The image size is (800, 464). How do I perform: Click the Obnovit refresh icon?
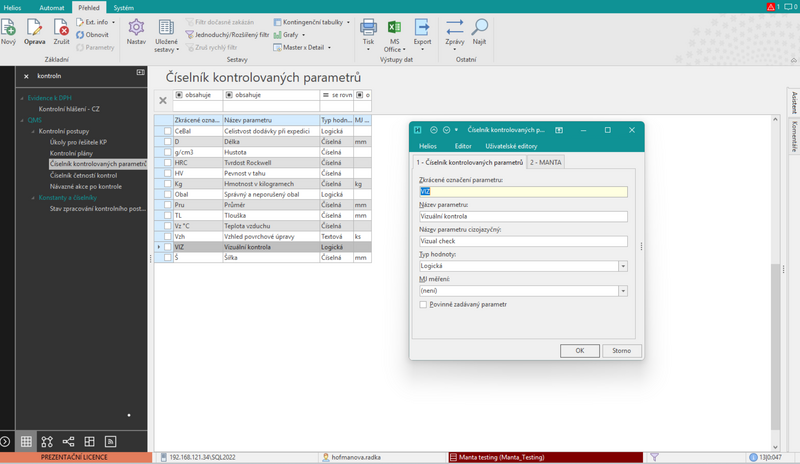(x=80, y=35)
